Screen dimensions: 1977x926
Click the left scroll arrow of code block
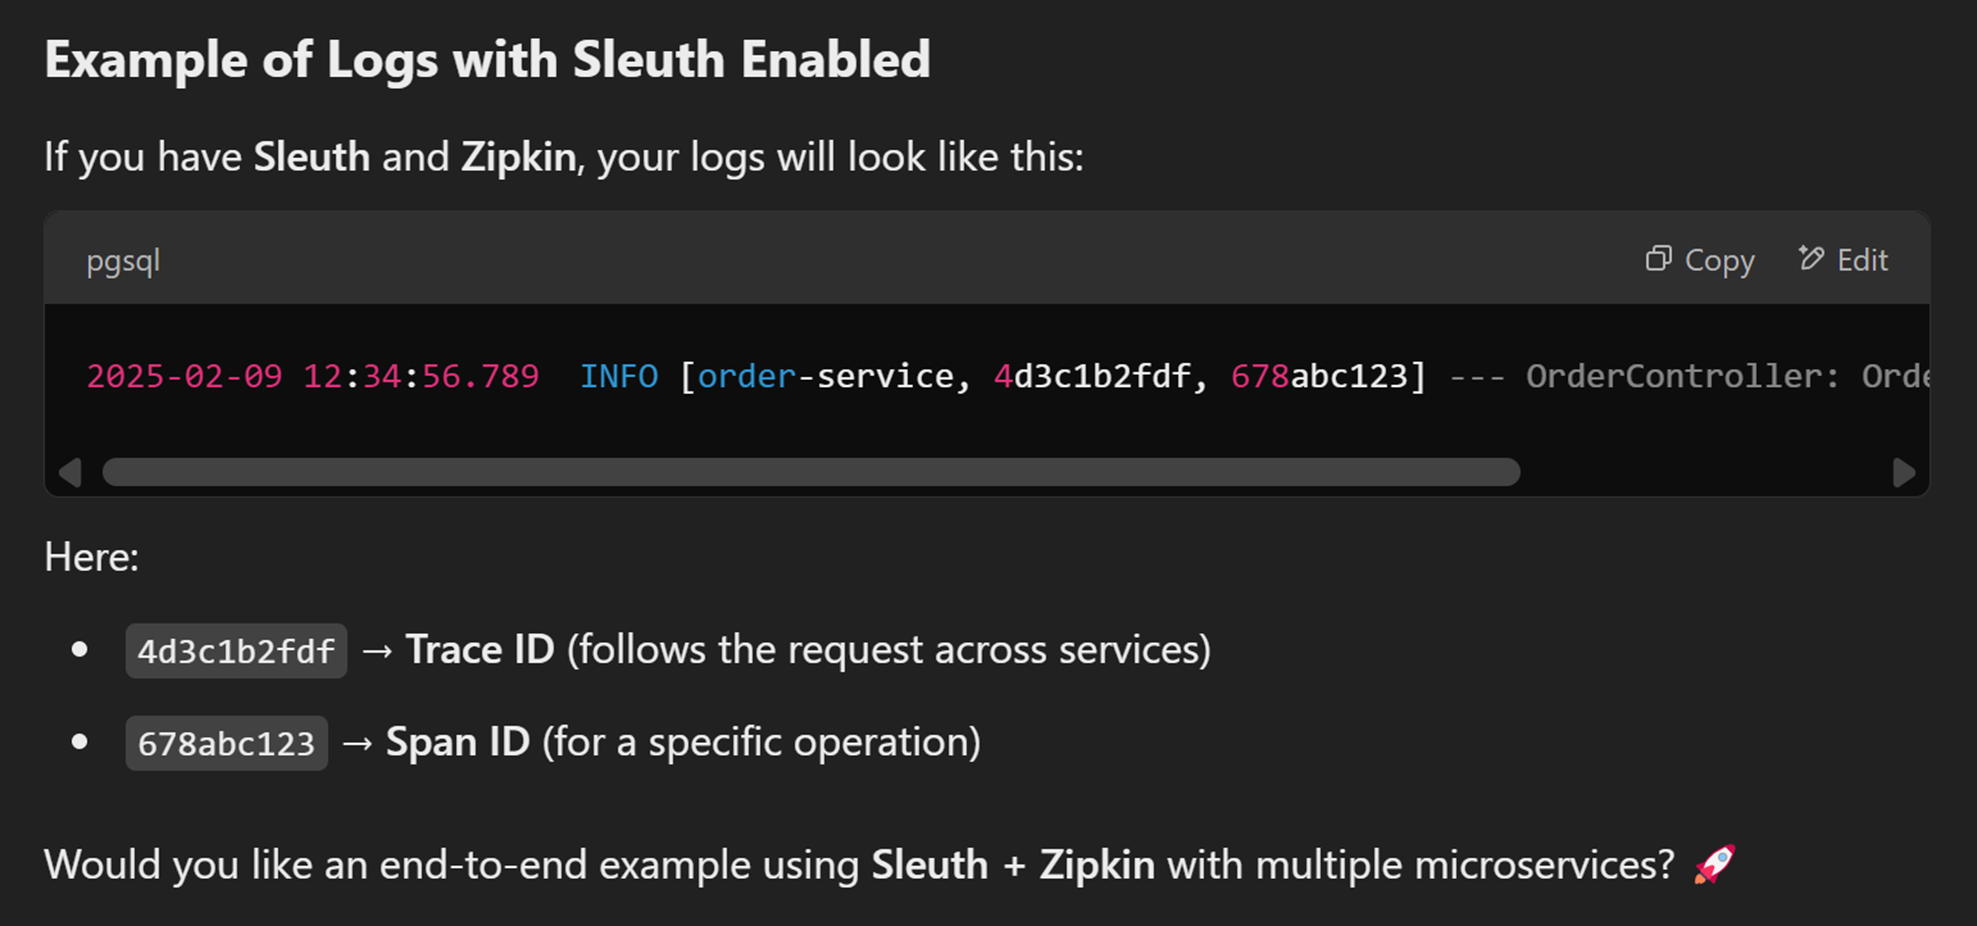[70, 472]
